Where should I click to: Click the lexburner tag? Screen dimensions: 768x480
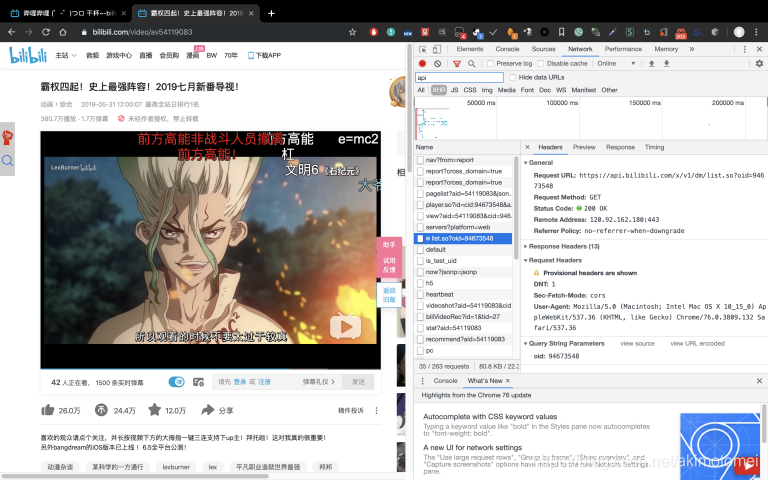click(176, 467)
